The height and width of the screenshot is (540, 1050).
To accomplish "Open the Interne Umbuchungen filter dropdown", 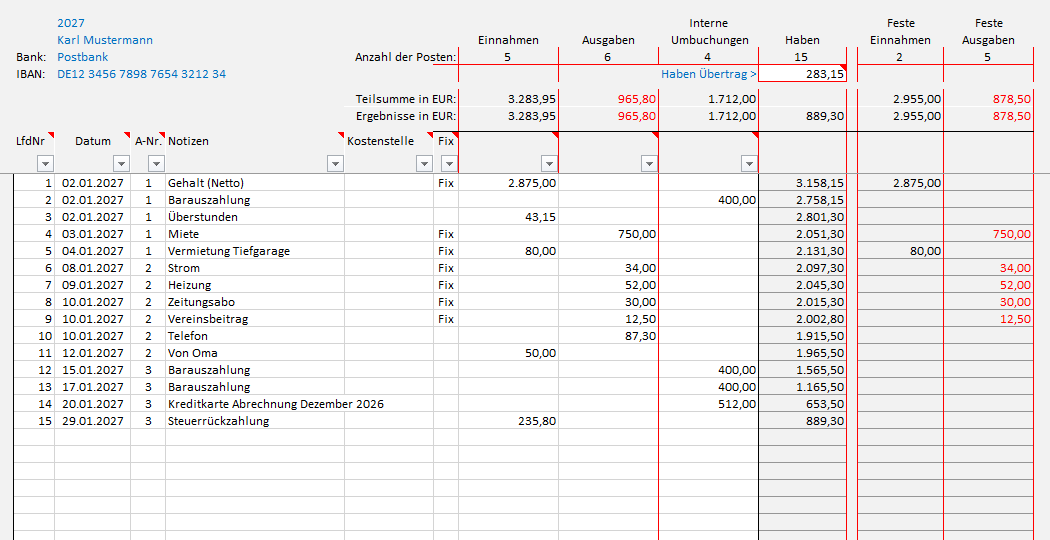I will [x=748, y=164].
